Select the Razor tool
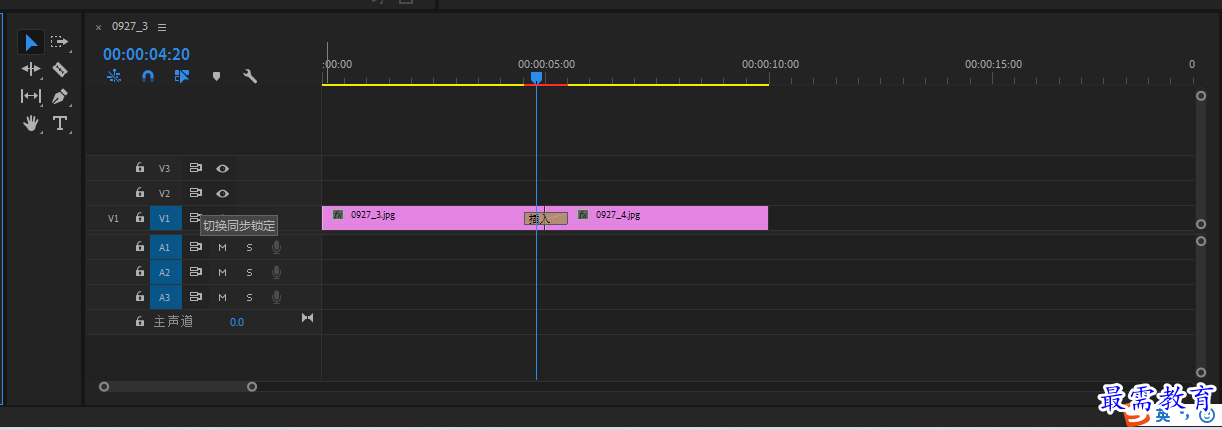The width and height of the screenshot is (1222, 430). point(60,69)
